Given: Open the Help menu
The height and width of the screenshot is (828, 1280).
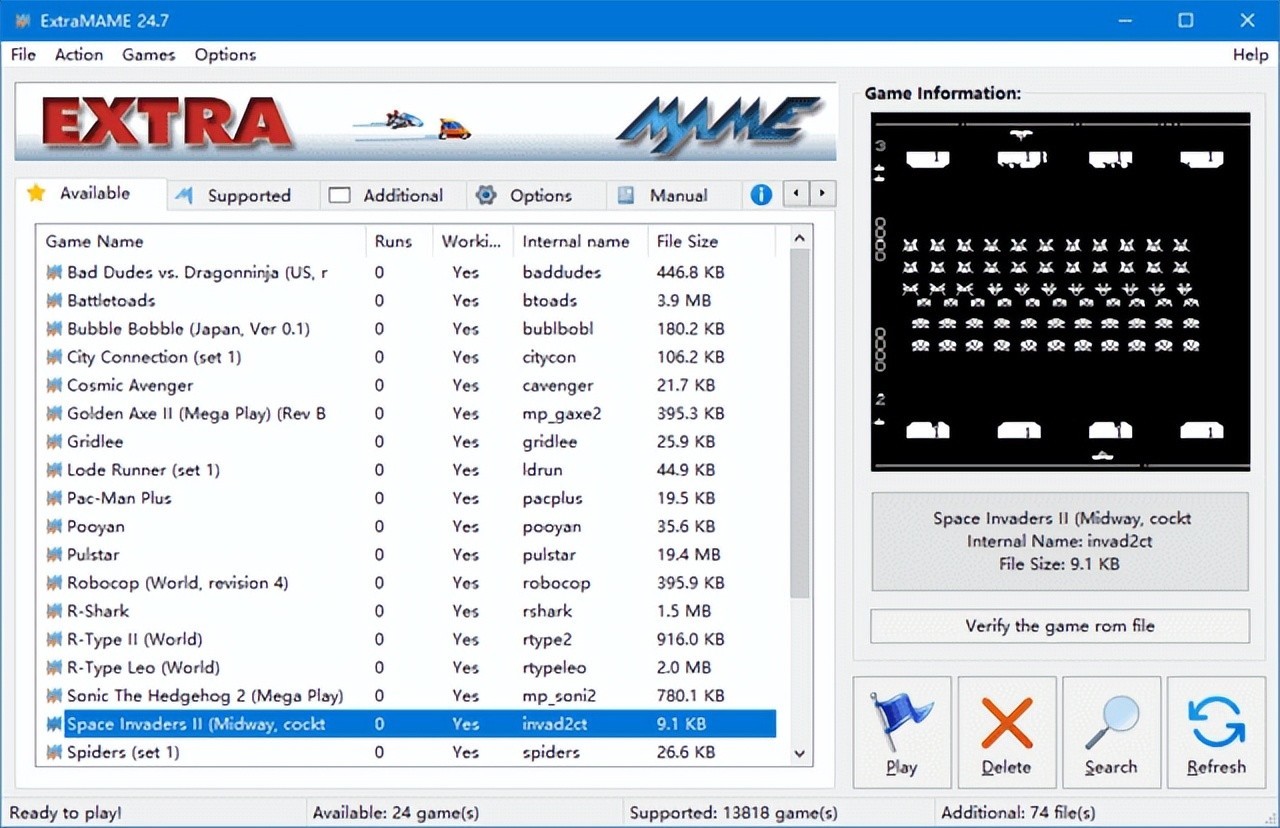Looking at the screenshot, I should (1250, 55).
